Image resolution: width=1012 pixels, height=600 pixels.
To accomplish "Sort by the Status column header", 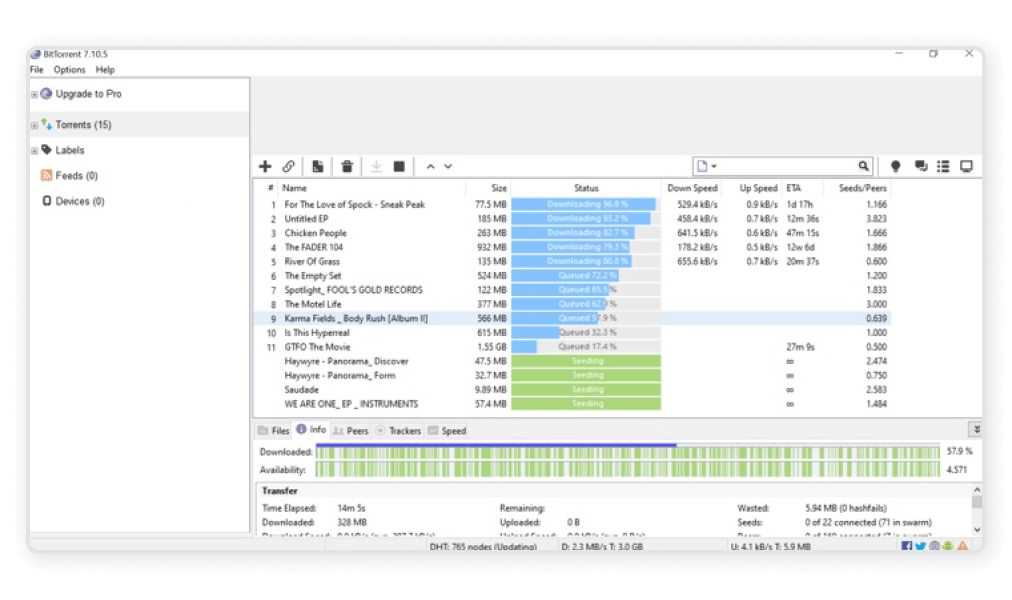I will click(x=586, y=188).
